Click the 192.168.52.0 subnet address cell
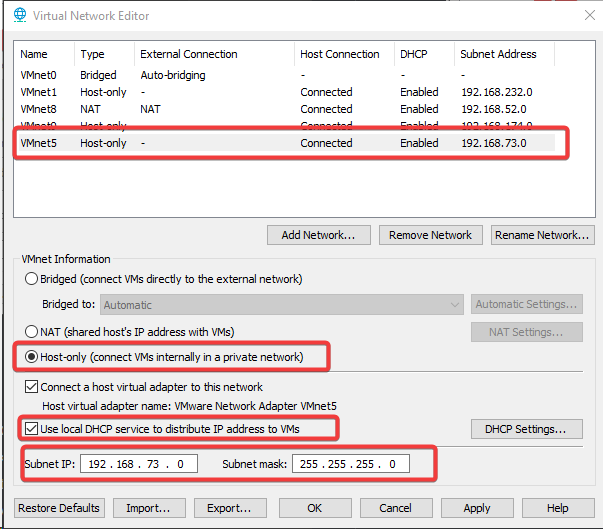This screenshot has width=603, height=529. tap(494, 109)
